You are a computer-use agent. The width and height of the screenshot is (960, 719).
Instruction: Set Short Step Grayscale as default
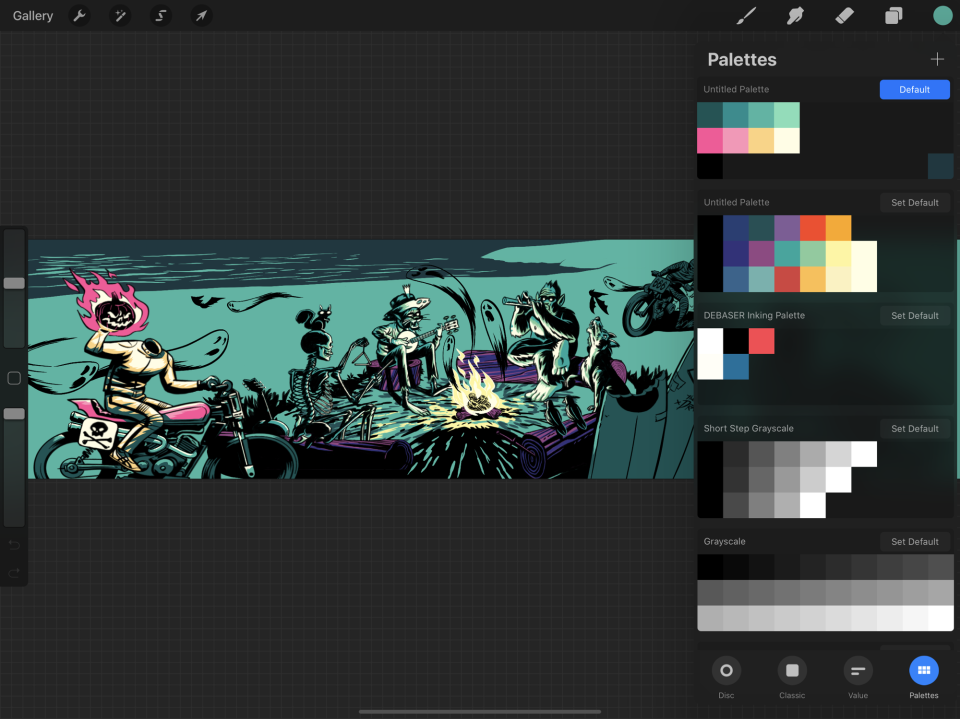tap(915, 429)
